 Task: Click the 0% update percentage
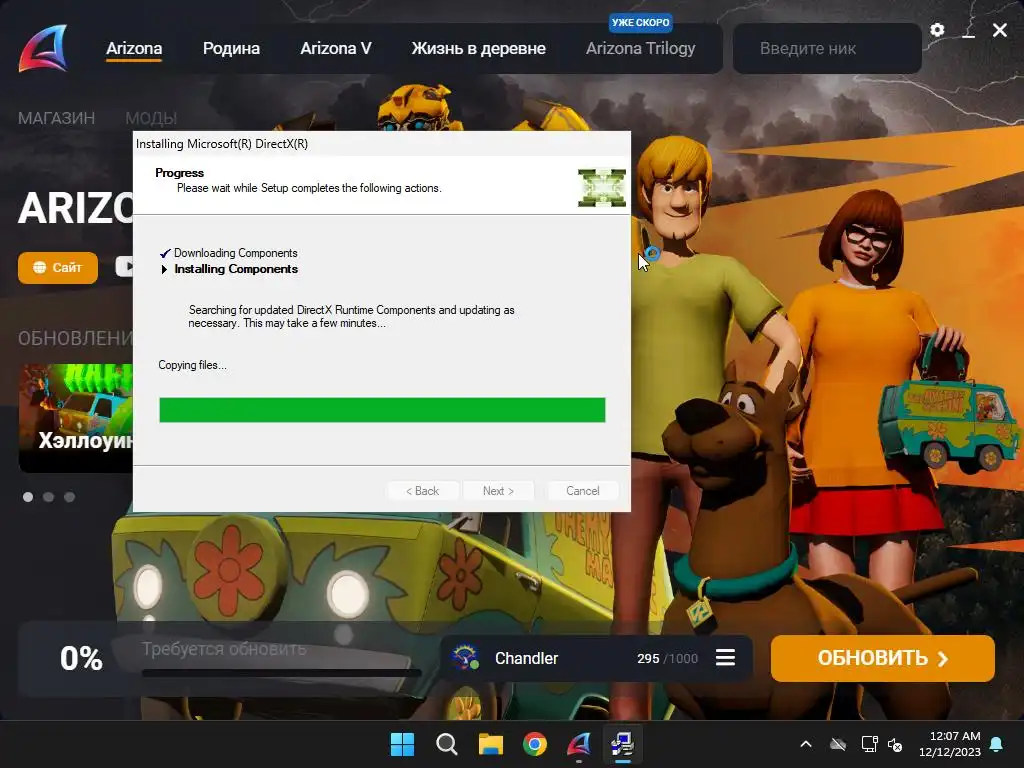(82, 658)
